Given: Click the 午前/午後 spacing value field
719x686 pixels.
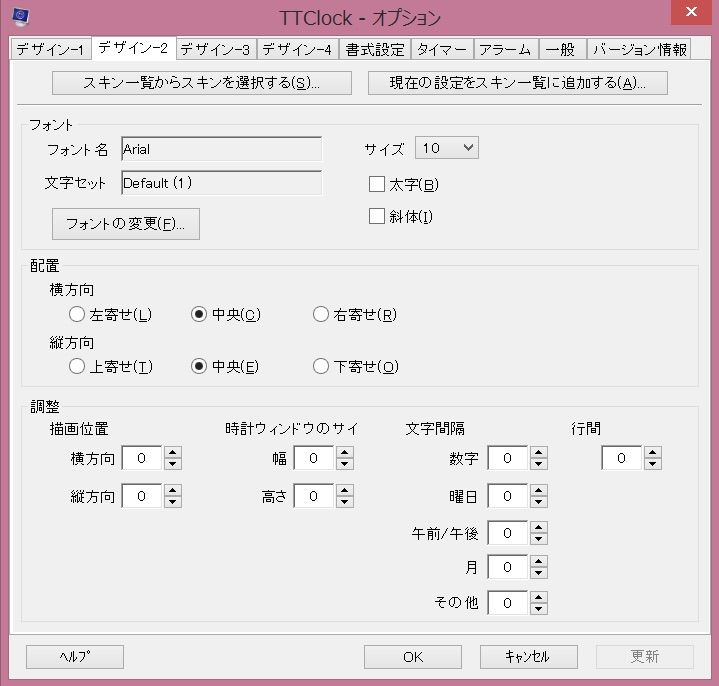Looking at the screenshot, I should (508, 533).
